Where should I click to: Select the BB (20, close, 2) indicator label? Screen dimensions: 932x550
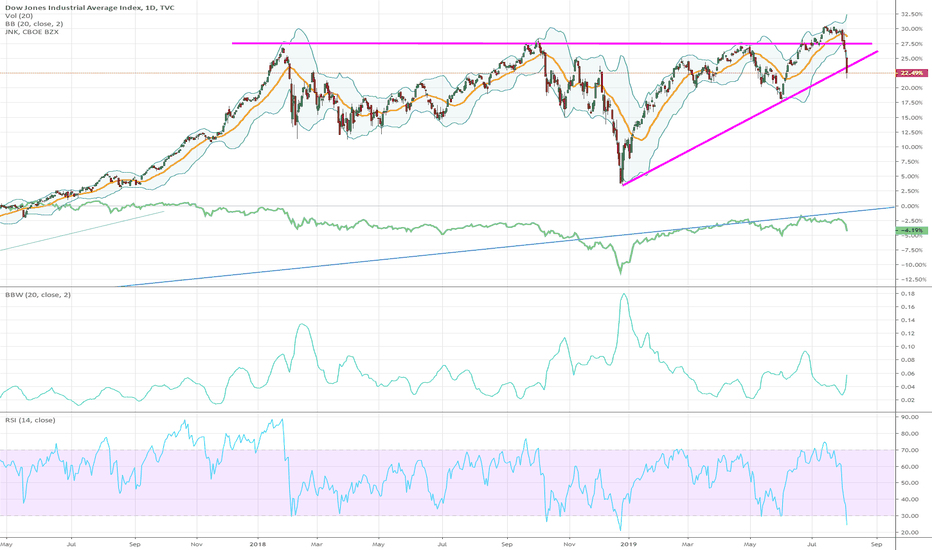pos(34,24)
